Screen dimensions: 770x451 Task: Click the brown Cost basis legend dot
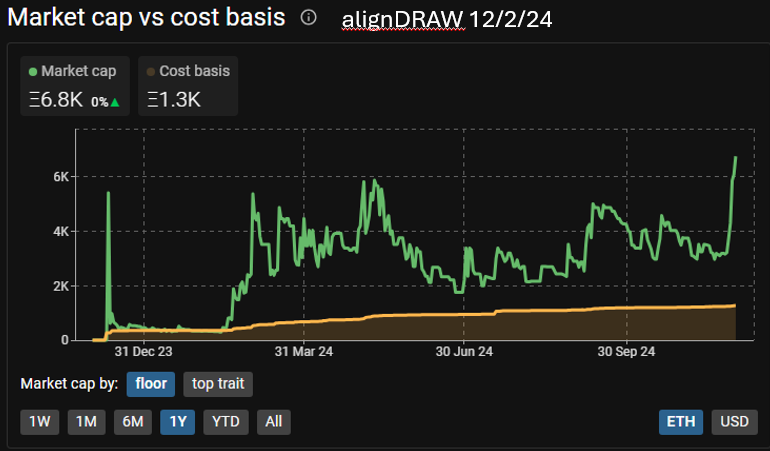(151, 72)
